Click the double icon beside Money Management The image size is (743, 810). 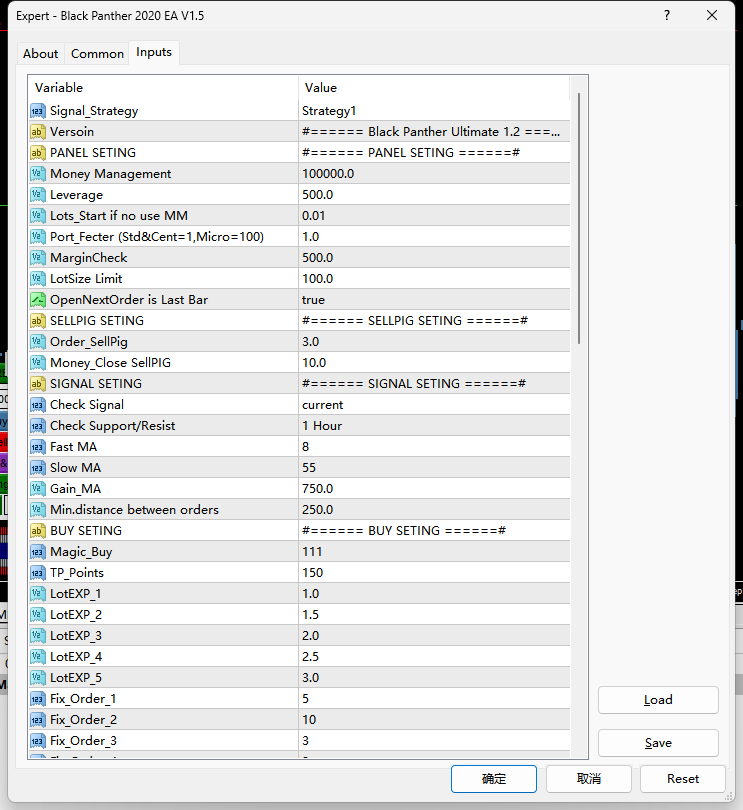click(37, 174)
